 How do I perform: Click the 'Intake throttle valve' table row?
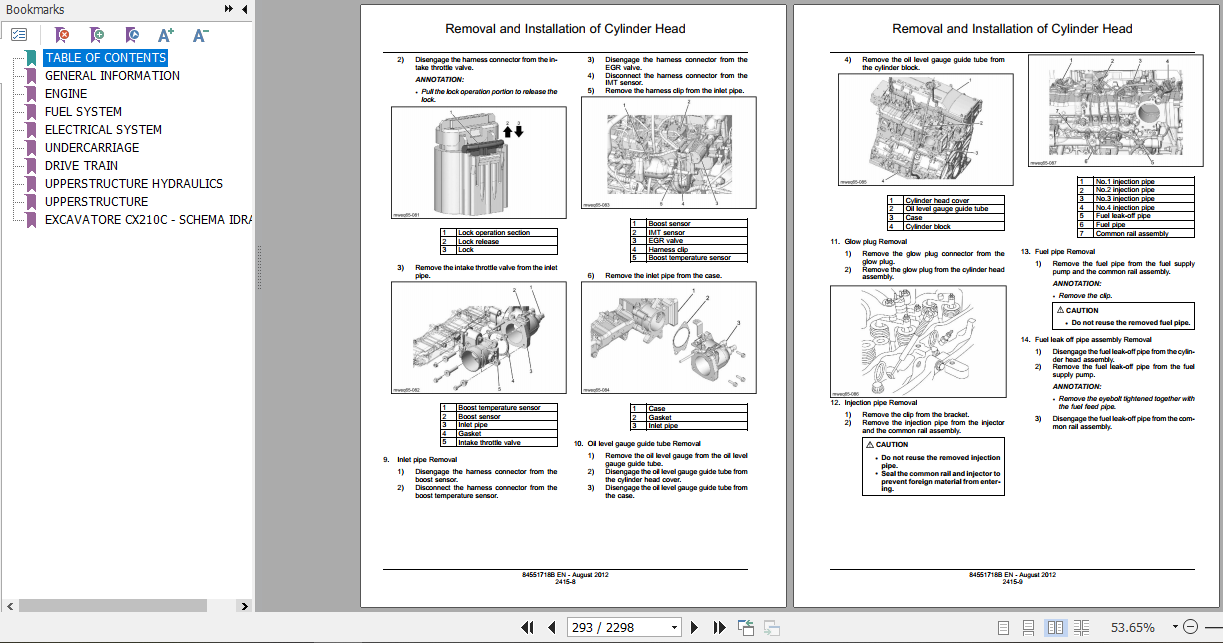498,442
